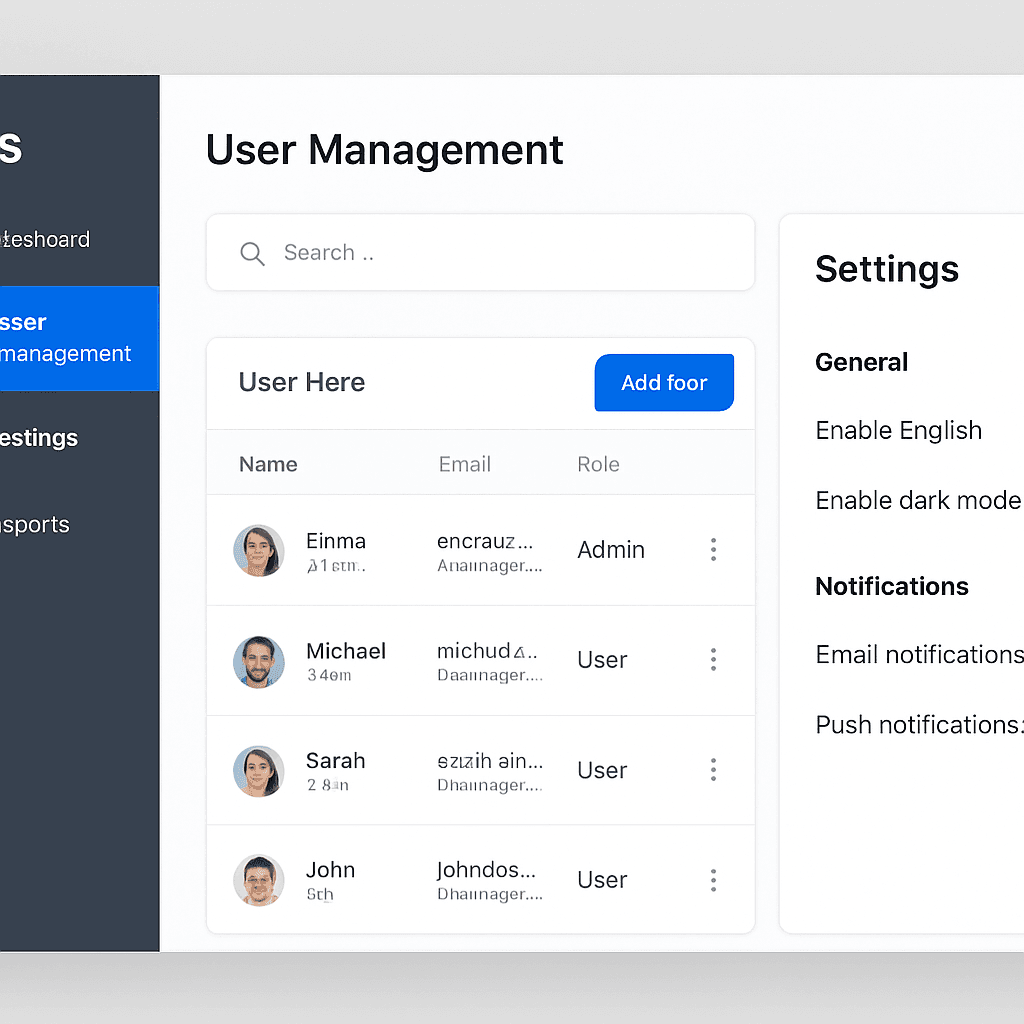Open the three-dot menu for Einma
The height and width of the screenshot is (1024, 1024).
pos(713,549)
